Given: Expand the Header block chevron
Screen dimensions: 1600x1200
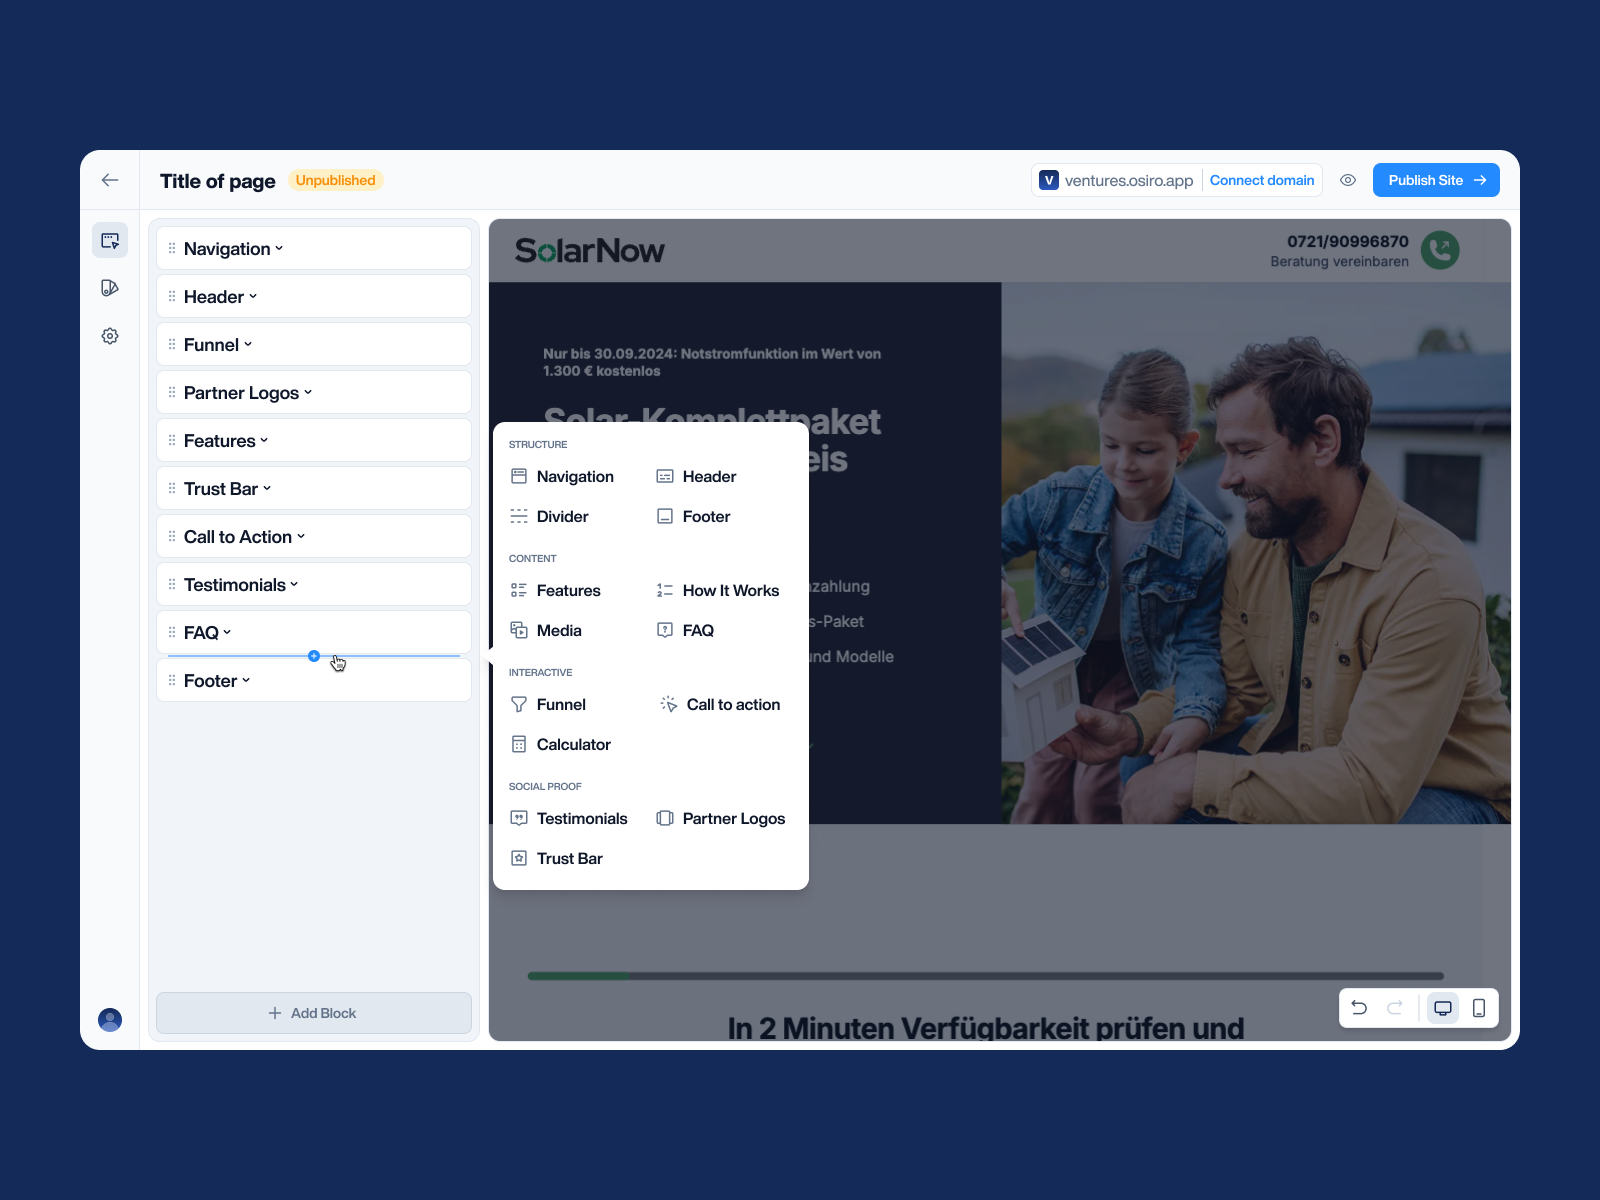Looking at the screenshot, I should click(253, 296).
